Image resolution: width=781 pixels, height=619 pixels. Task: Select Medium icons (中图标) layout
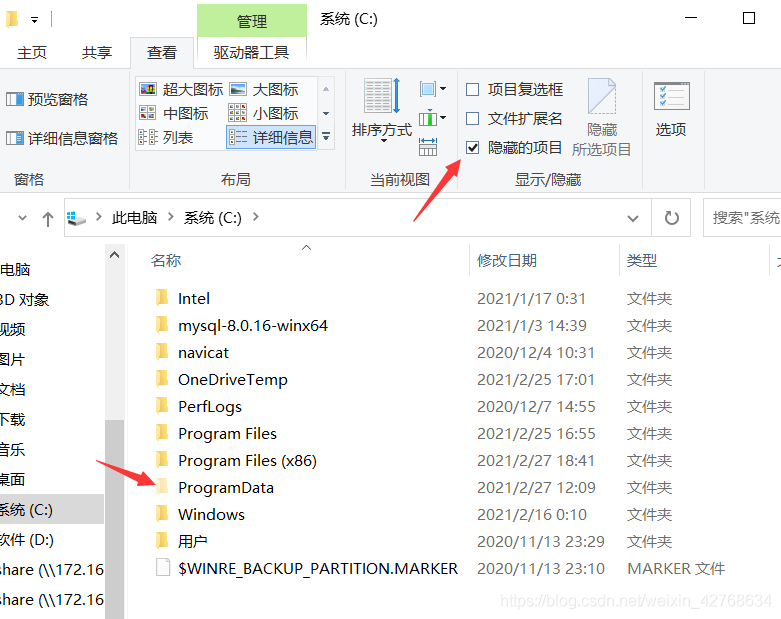173,113
